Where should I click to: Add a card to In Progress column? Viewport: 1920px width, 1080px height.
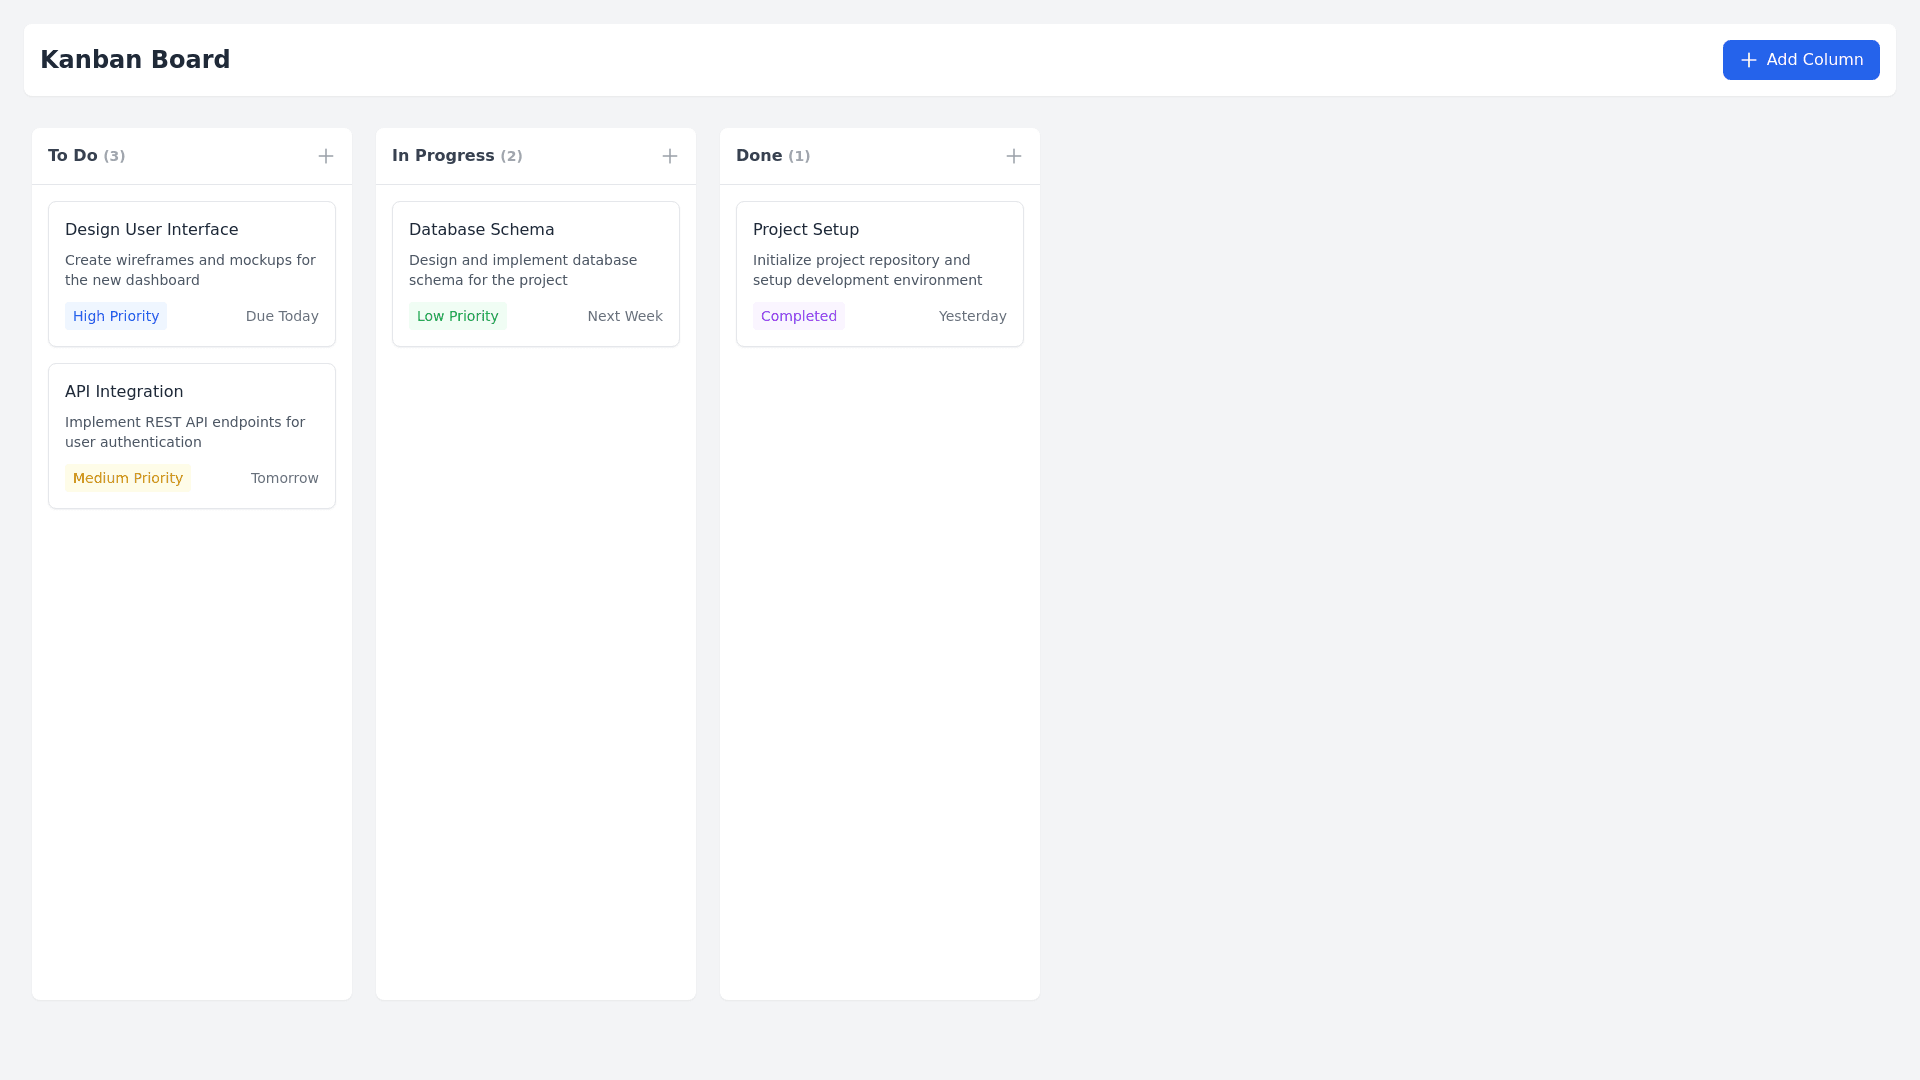670,156
